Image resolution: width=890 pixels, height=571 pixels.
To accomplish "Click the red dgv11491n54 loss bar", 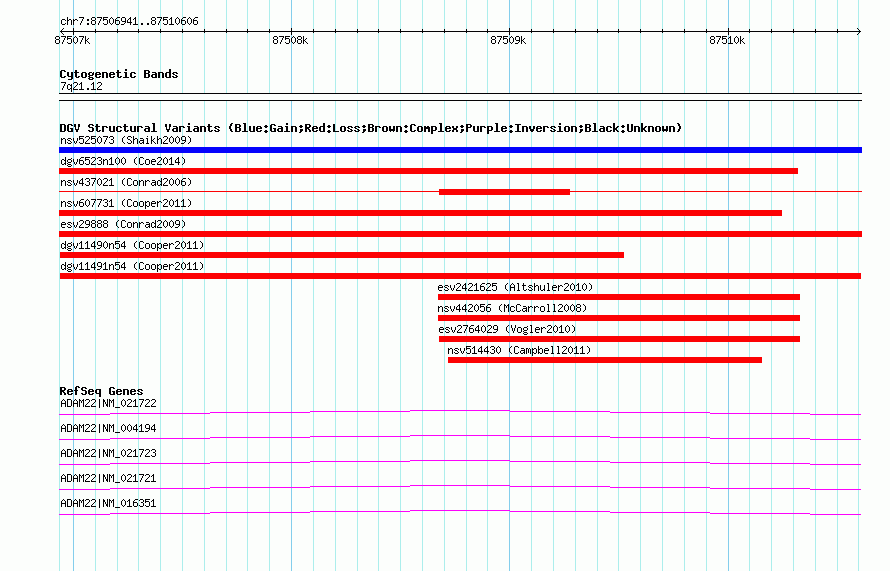I will coord(460,276).
